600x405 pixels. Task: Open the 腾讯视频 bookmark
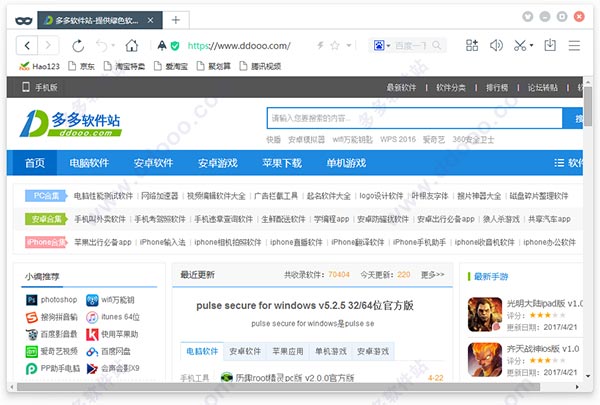pyautogui.click(x=260, y=67)
